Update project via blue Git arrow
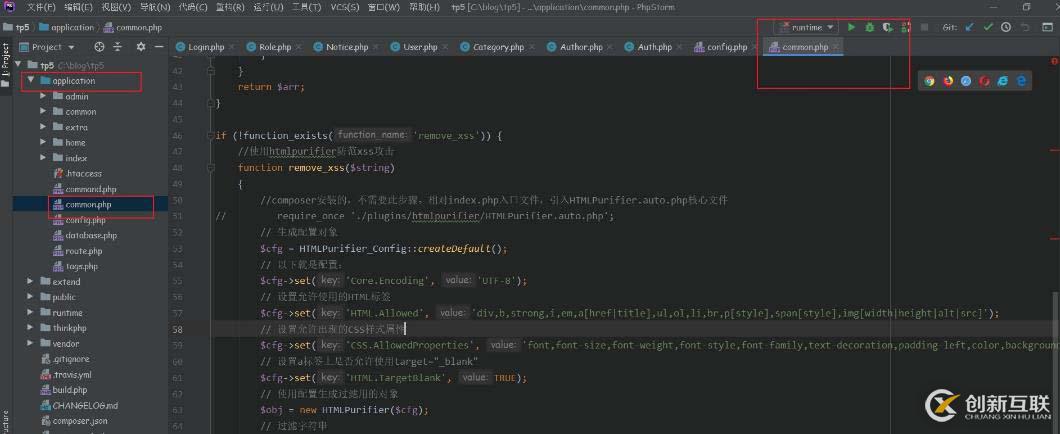Image resolution: width=1060 pixels, height=434 pixels. click(969, 28)
